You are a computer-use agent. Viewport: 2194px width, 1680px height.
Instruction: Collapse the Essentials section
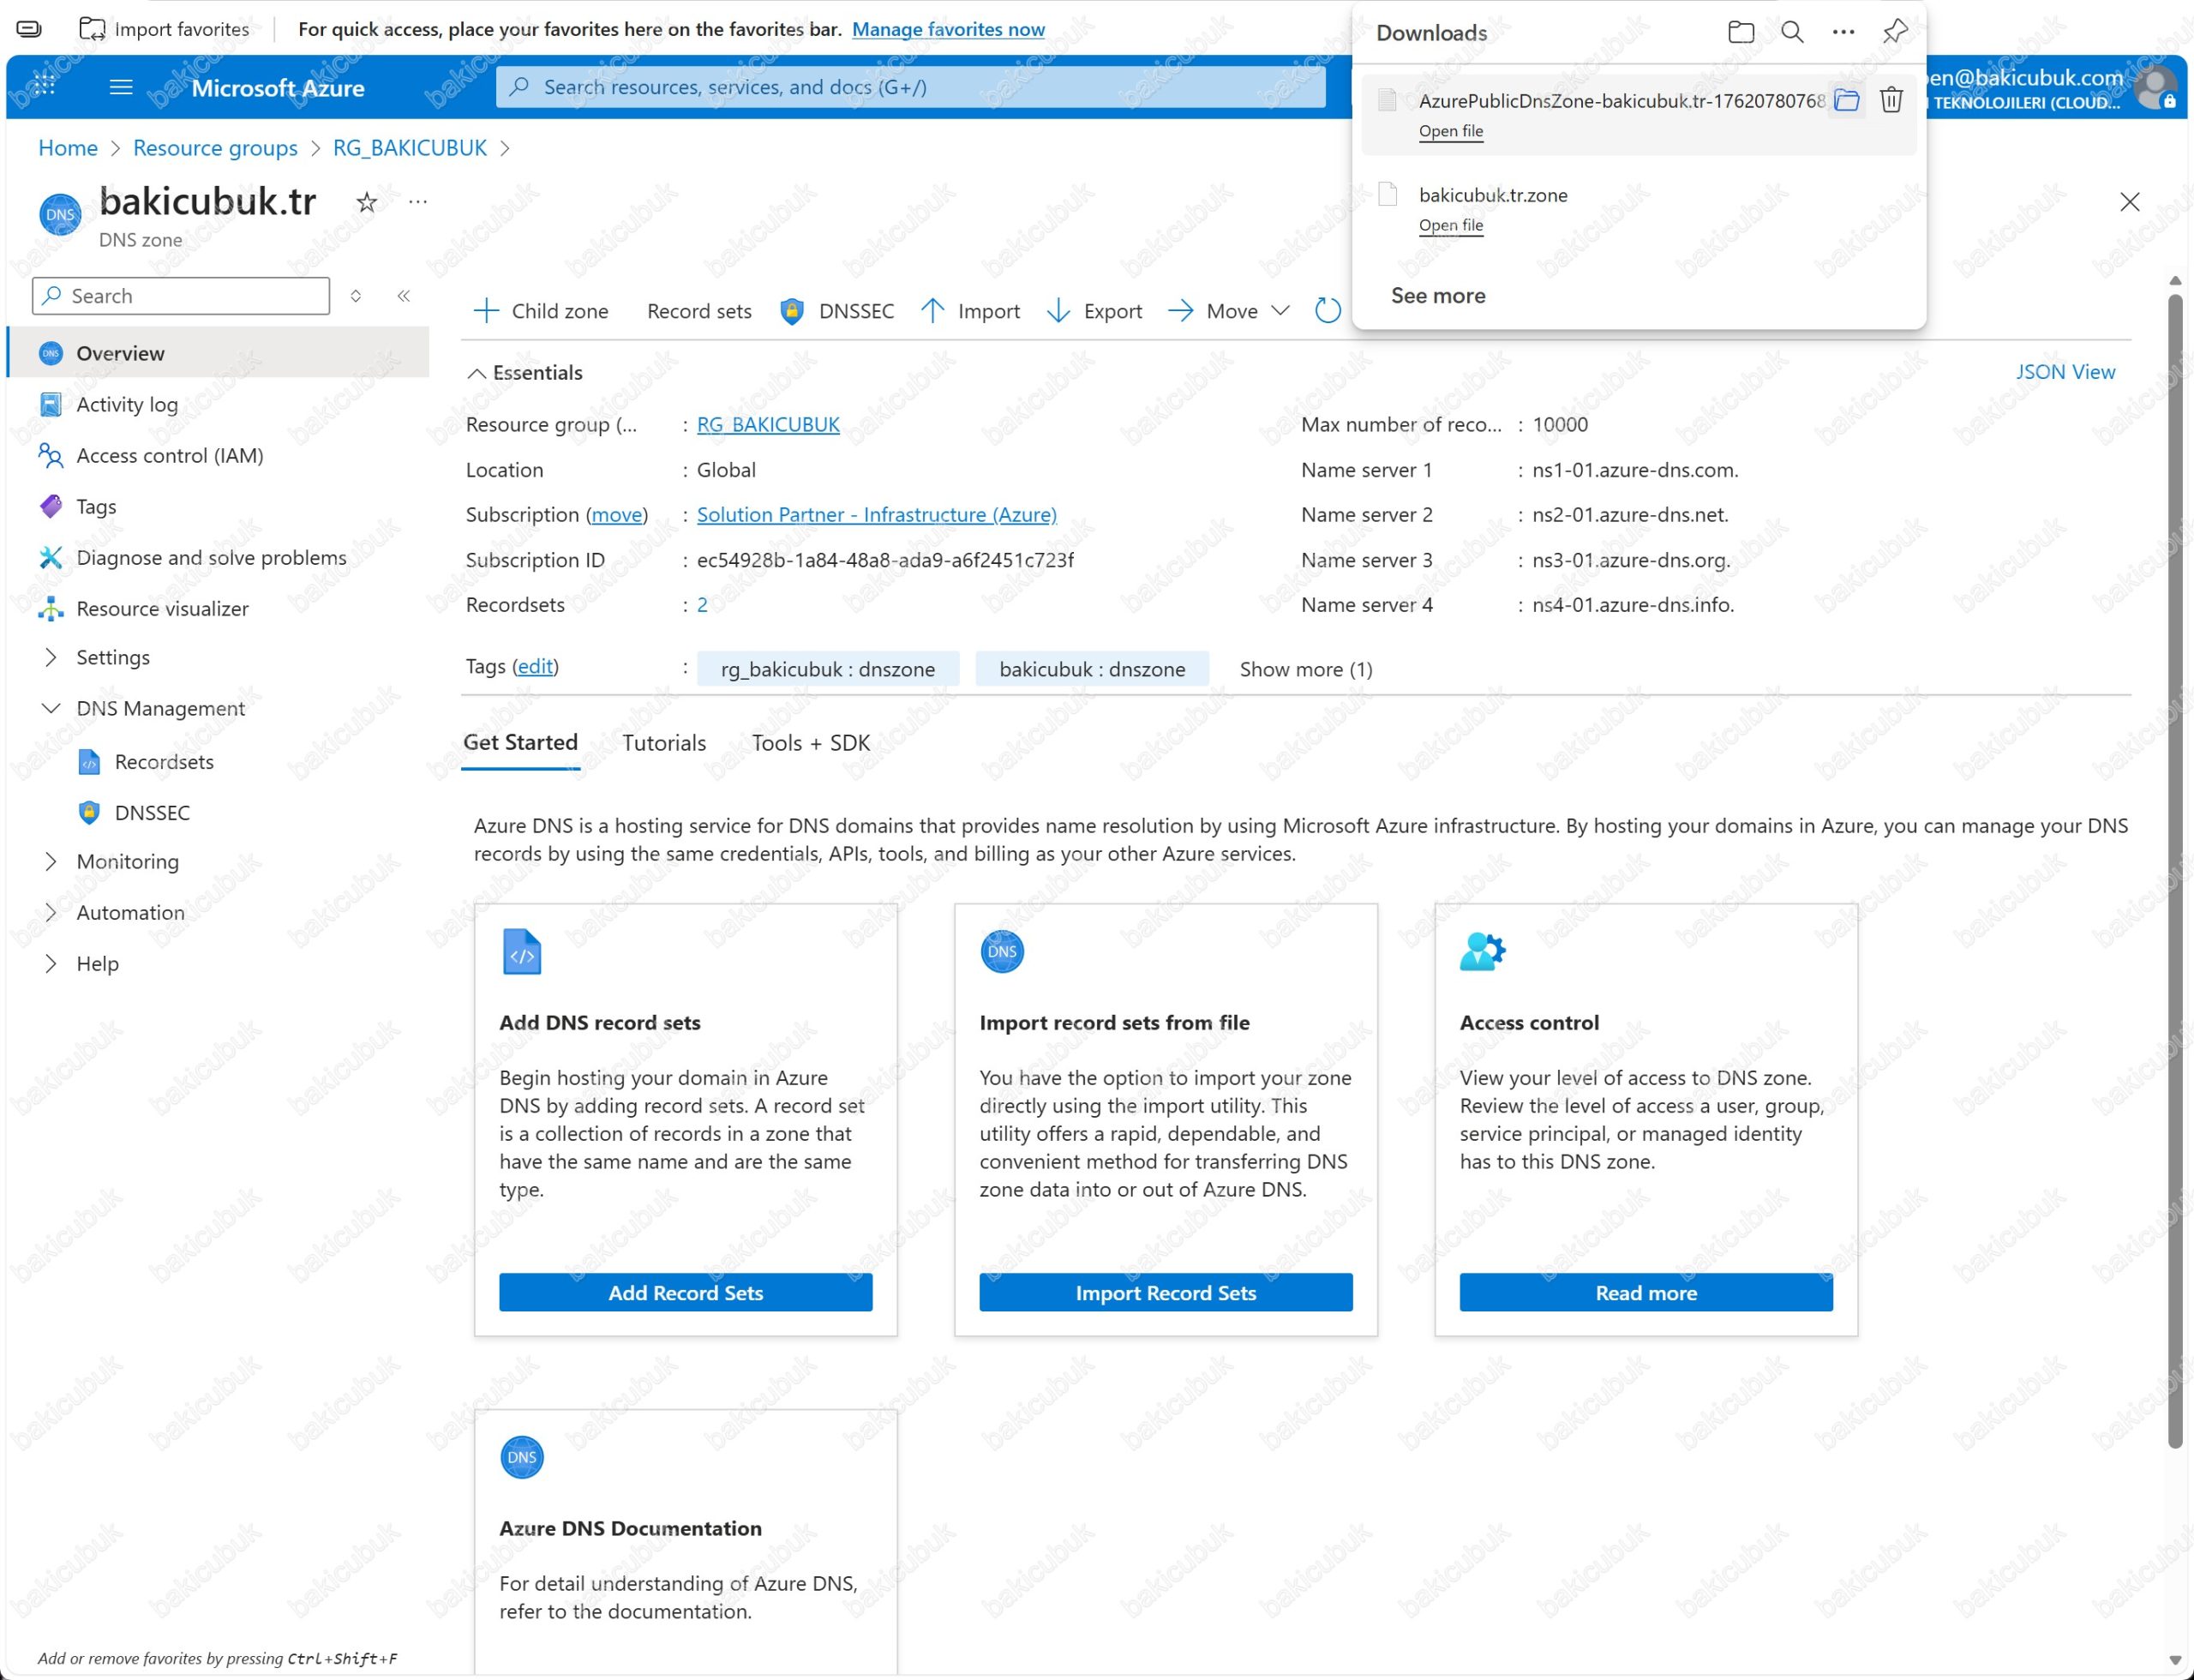478,373
